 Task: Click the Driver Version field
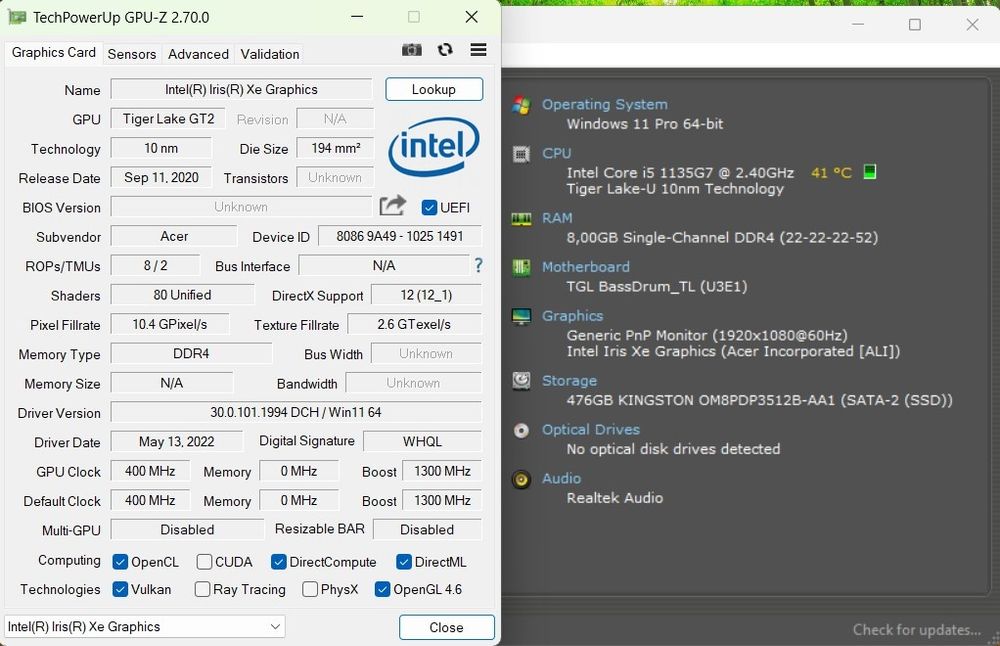(x=296, y=412)
